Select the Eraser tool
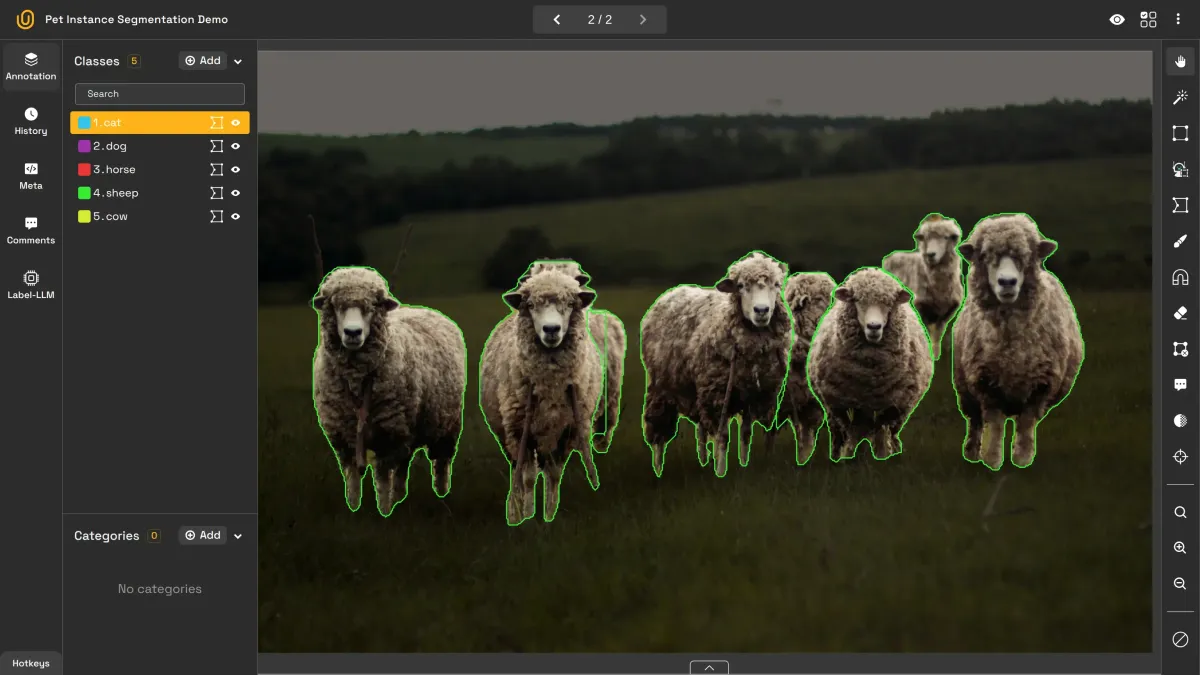1200x675 pixels. point(1179,313)
